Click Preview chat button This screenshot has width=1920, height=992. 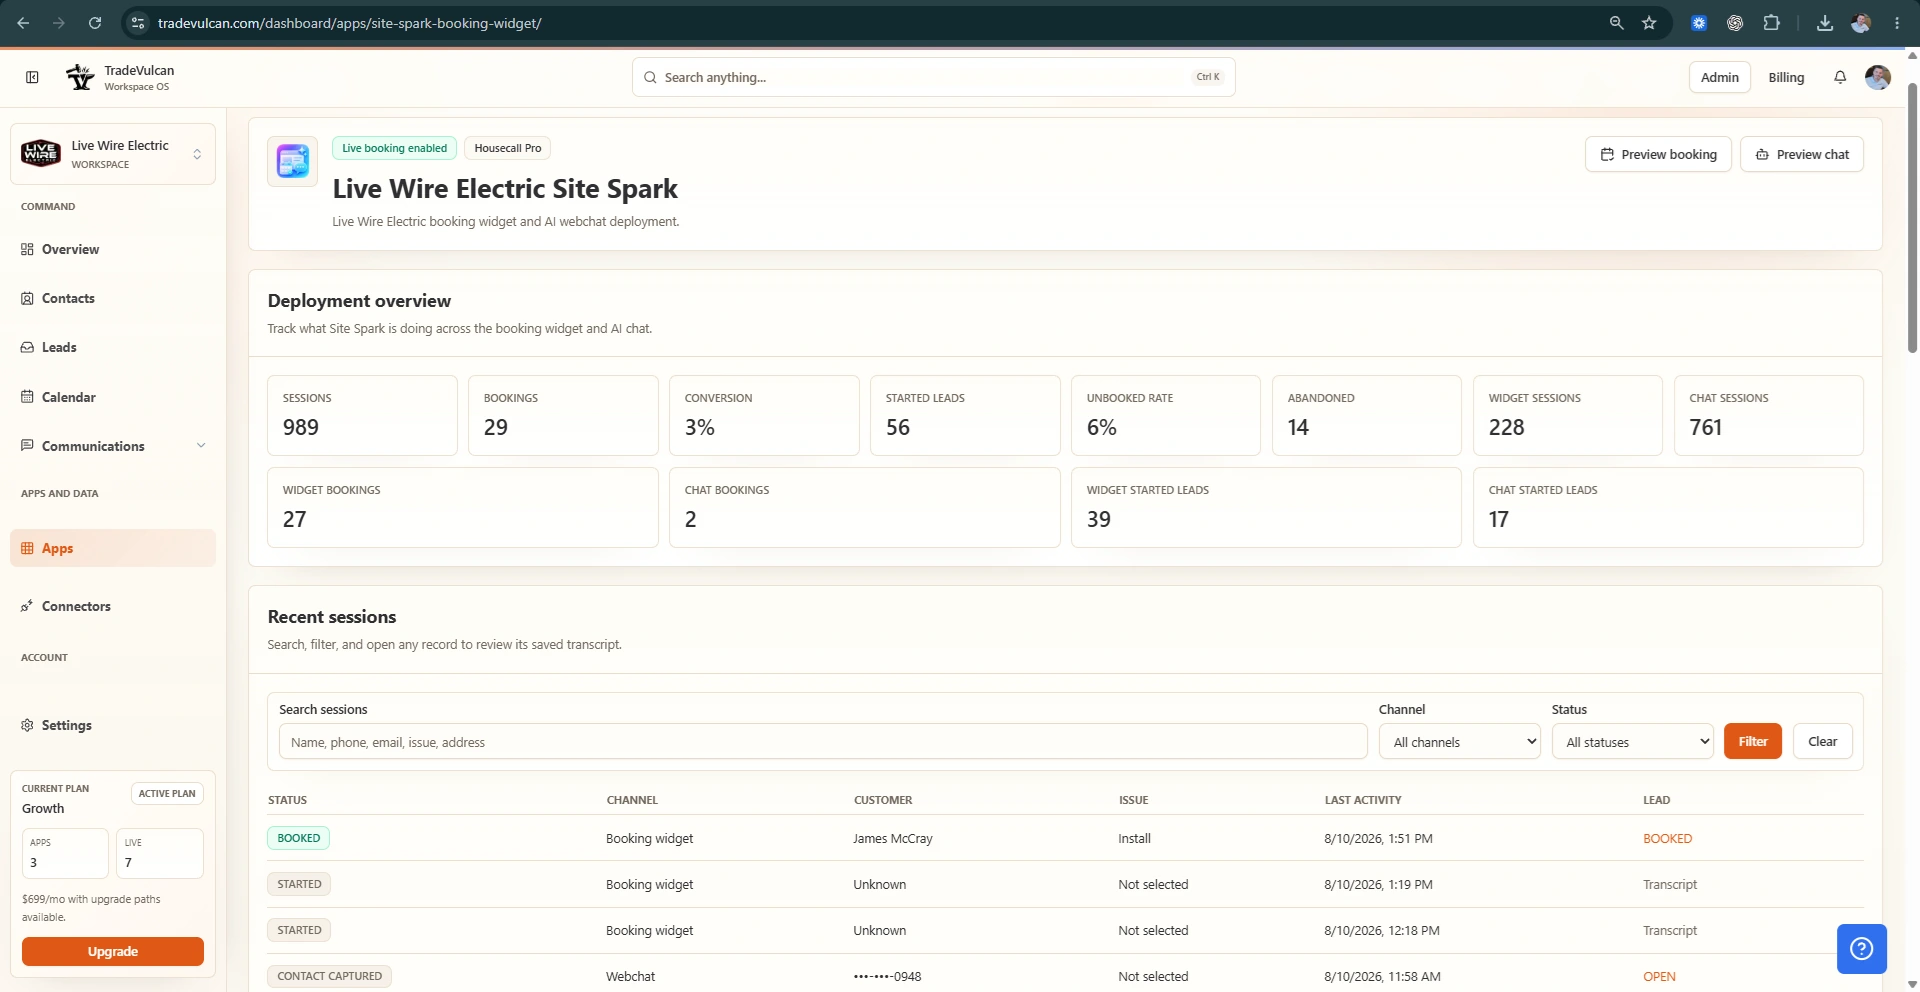(1801, 154)
